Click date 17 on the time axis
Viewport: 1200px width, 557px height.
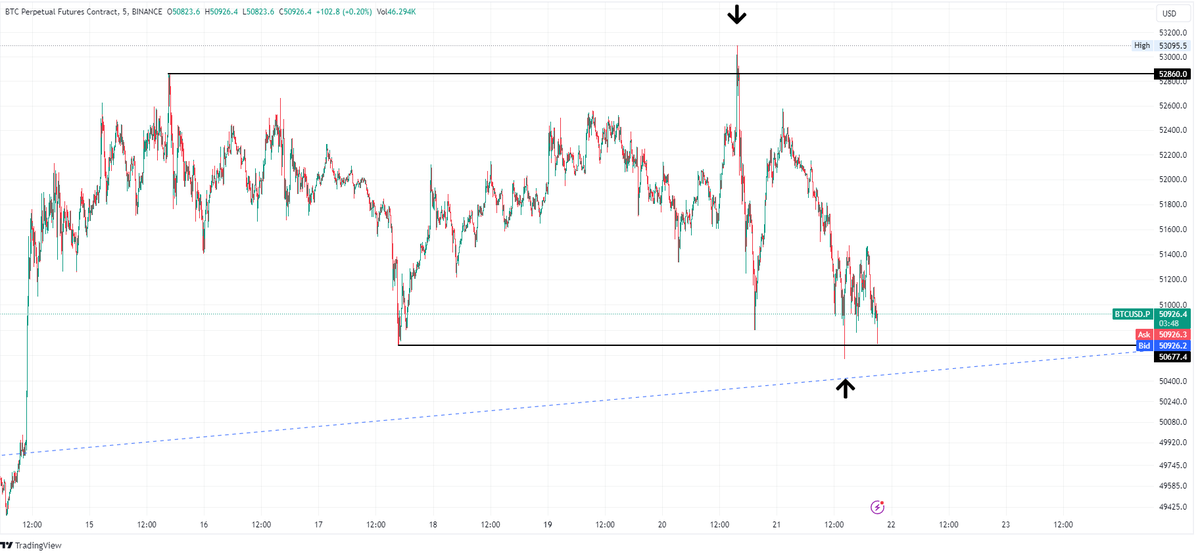tap(318, 524)
